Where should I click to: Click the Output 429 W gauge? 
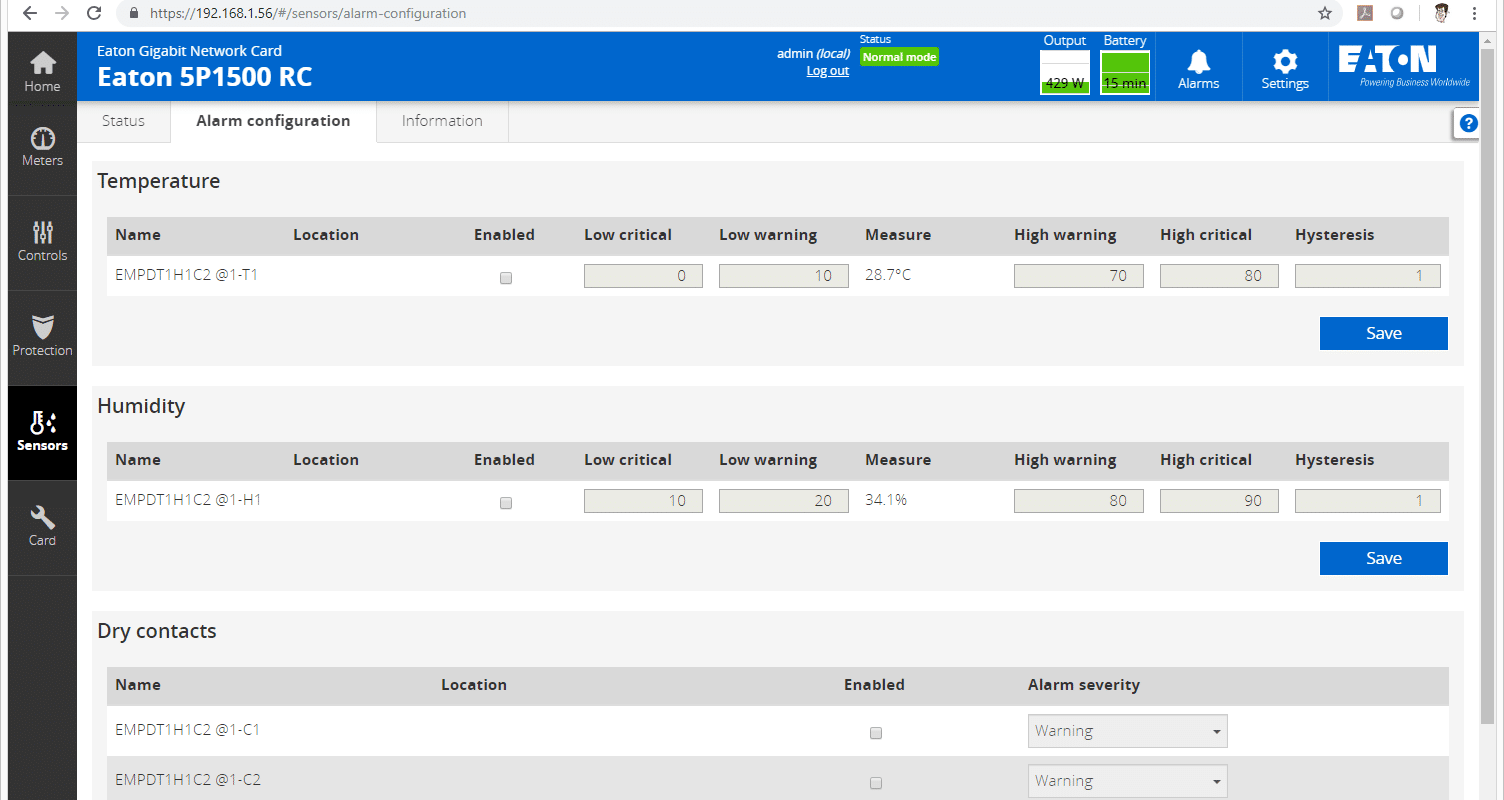(x=1065, y=73)
